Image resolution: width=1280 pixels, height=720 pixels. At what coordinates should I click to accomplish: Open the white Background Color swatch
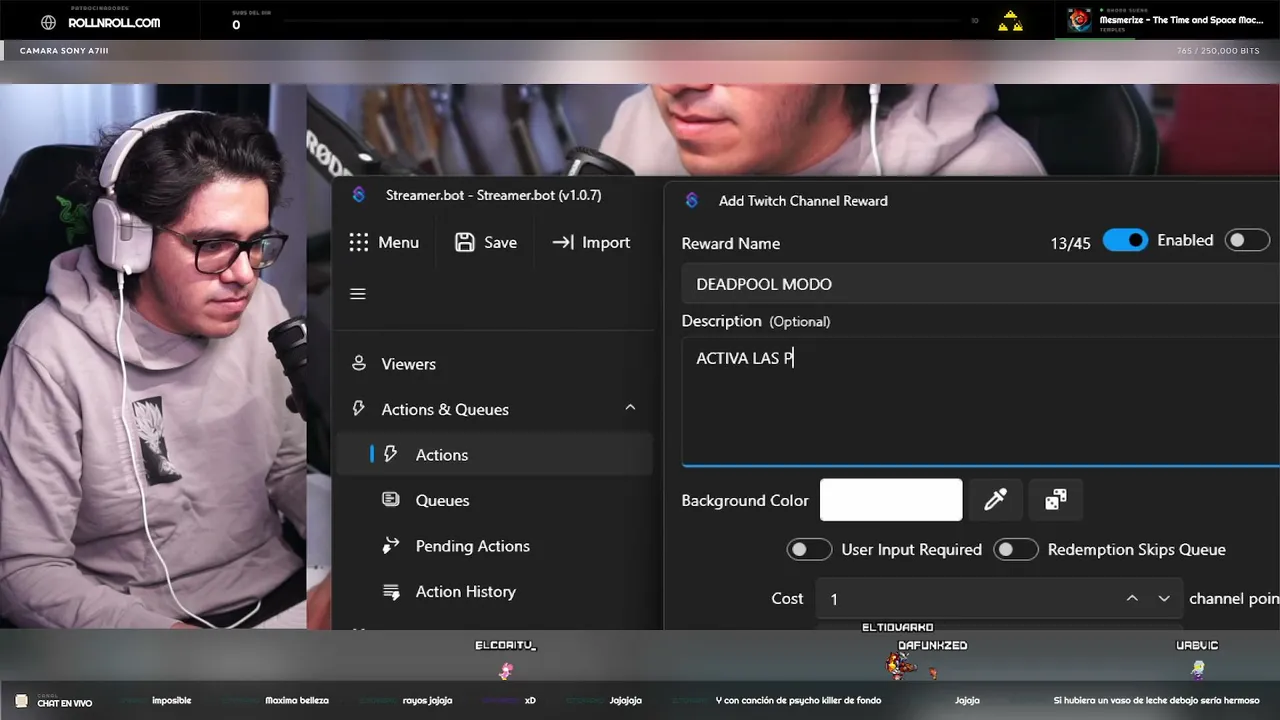click(x=891, y=500)
